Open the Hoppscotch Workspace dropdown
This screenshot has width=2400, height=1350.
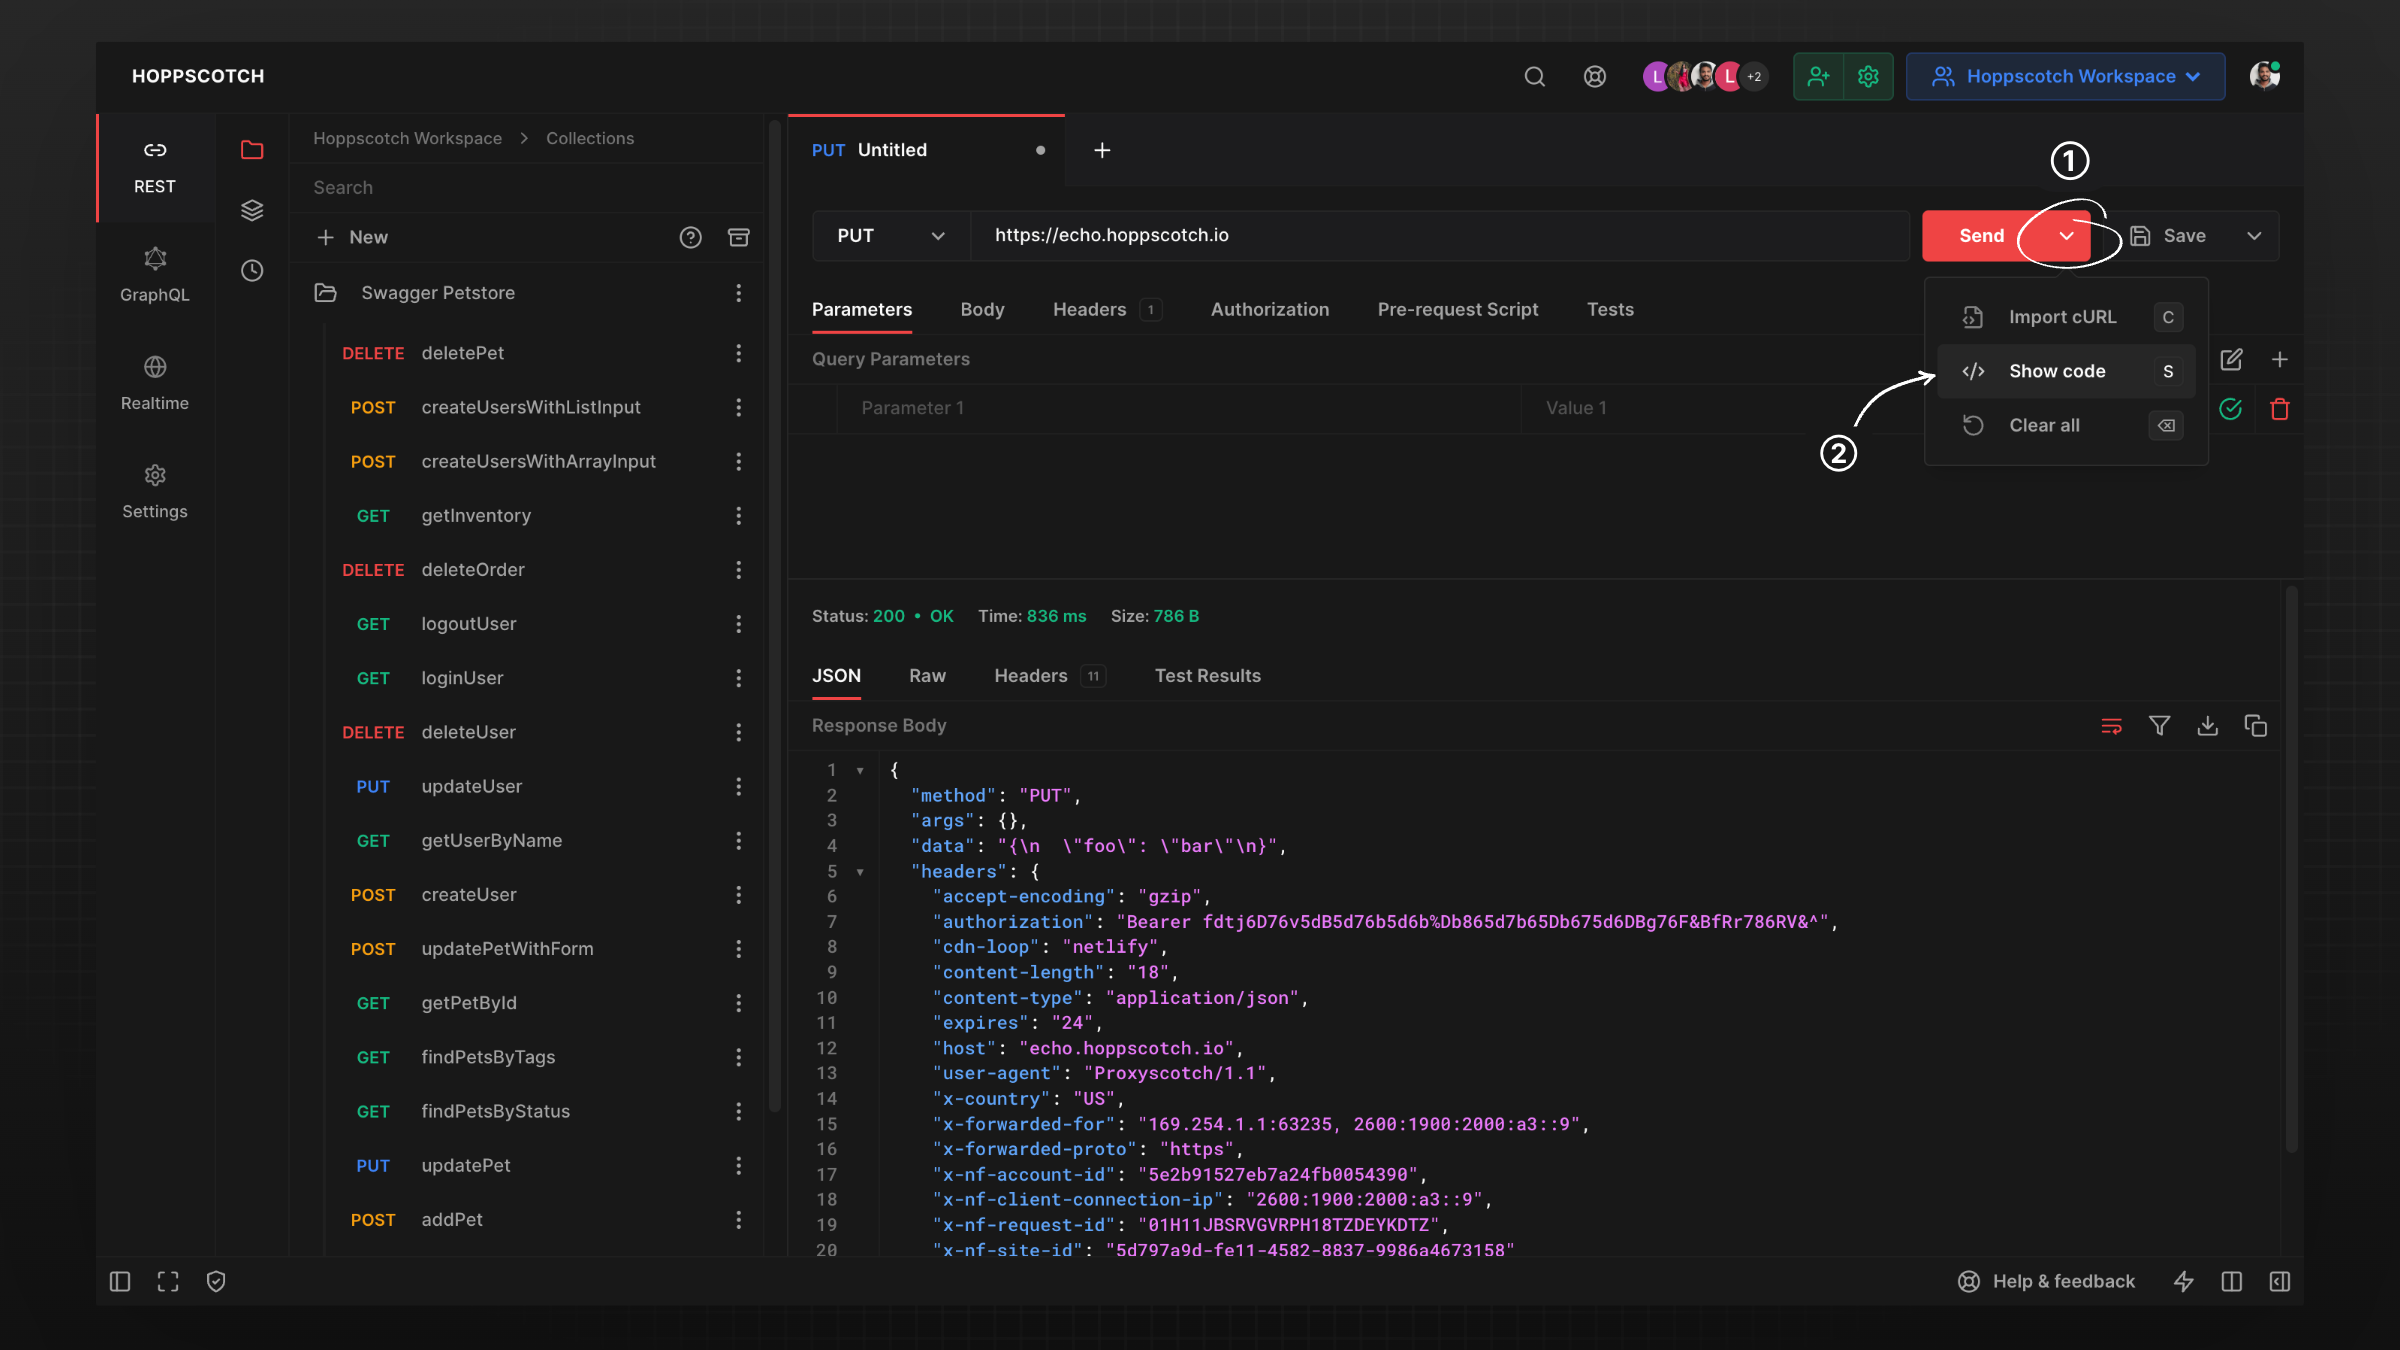2065,76
